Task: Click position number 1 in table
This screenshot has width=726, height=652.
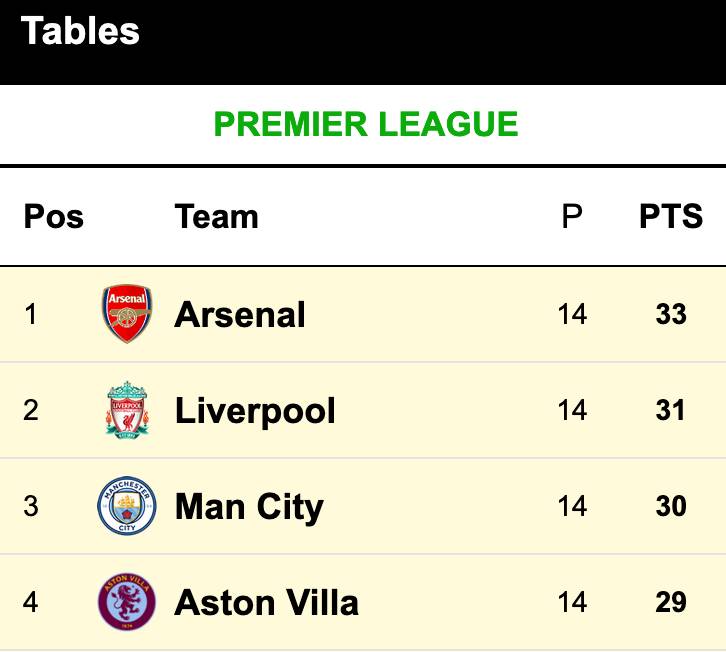Action: tap(31, 315)
